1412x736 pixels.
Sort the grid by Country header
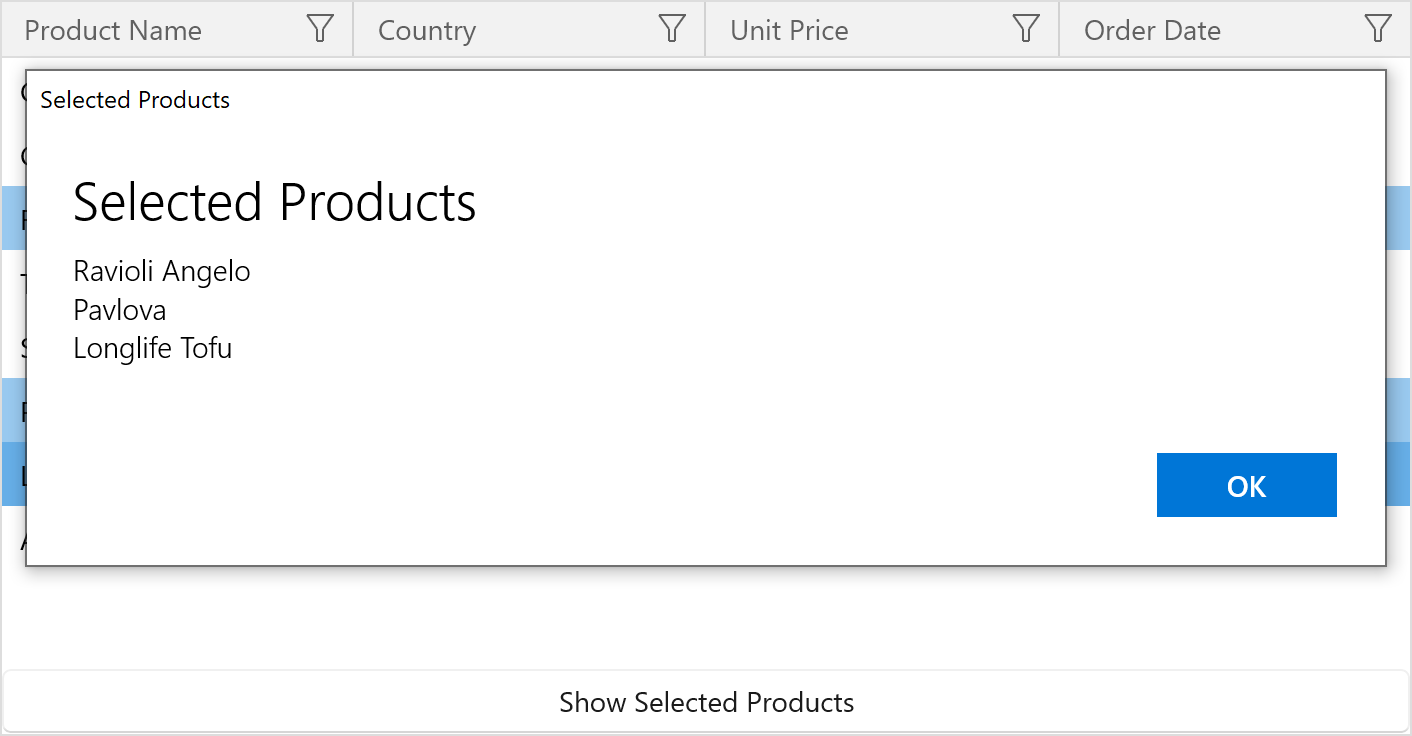pos(428,29)
